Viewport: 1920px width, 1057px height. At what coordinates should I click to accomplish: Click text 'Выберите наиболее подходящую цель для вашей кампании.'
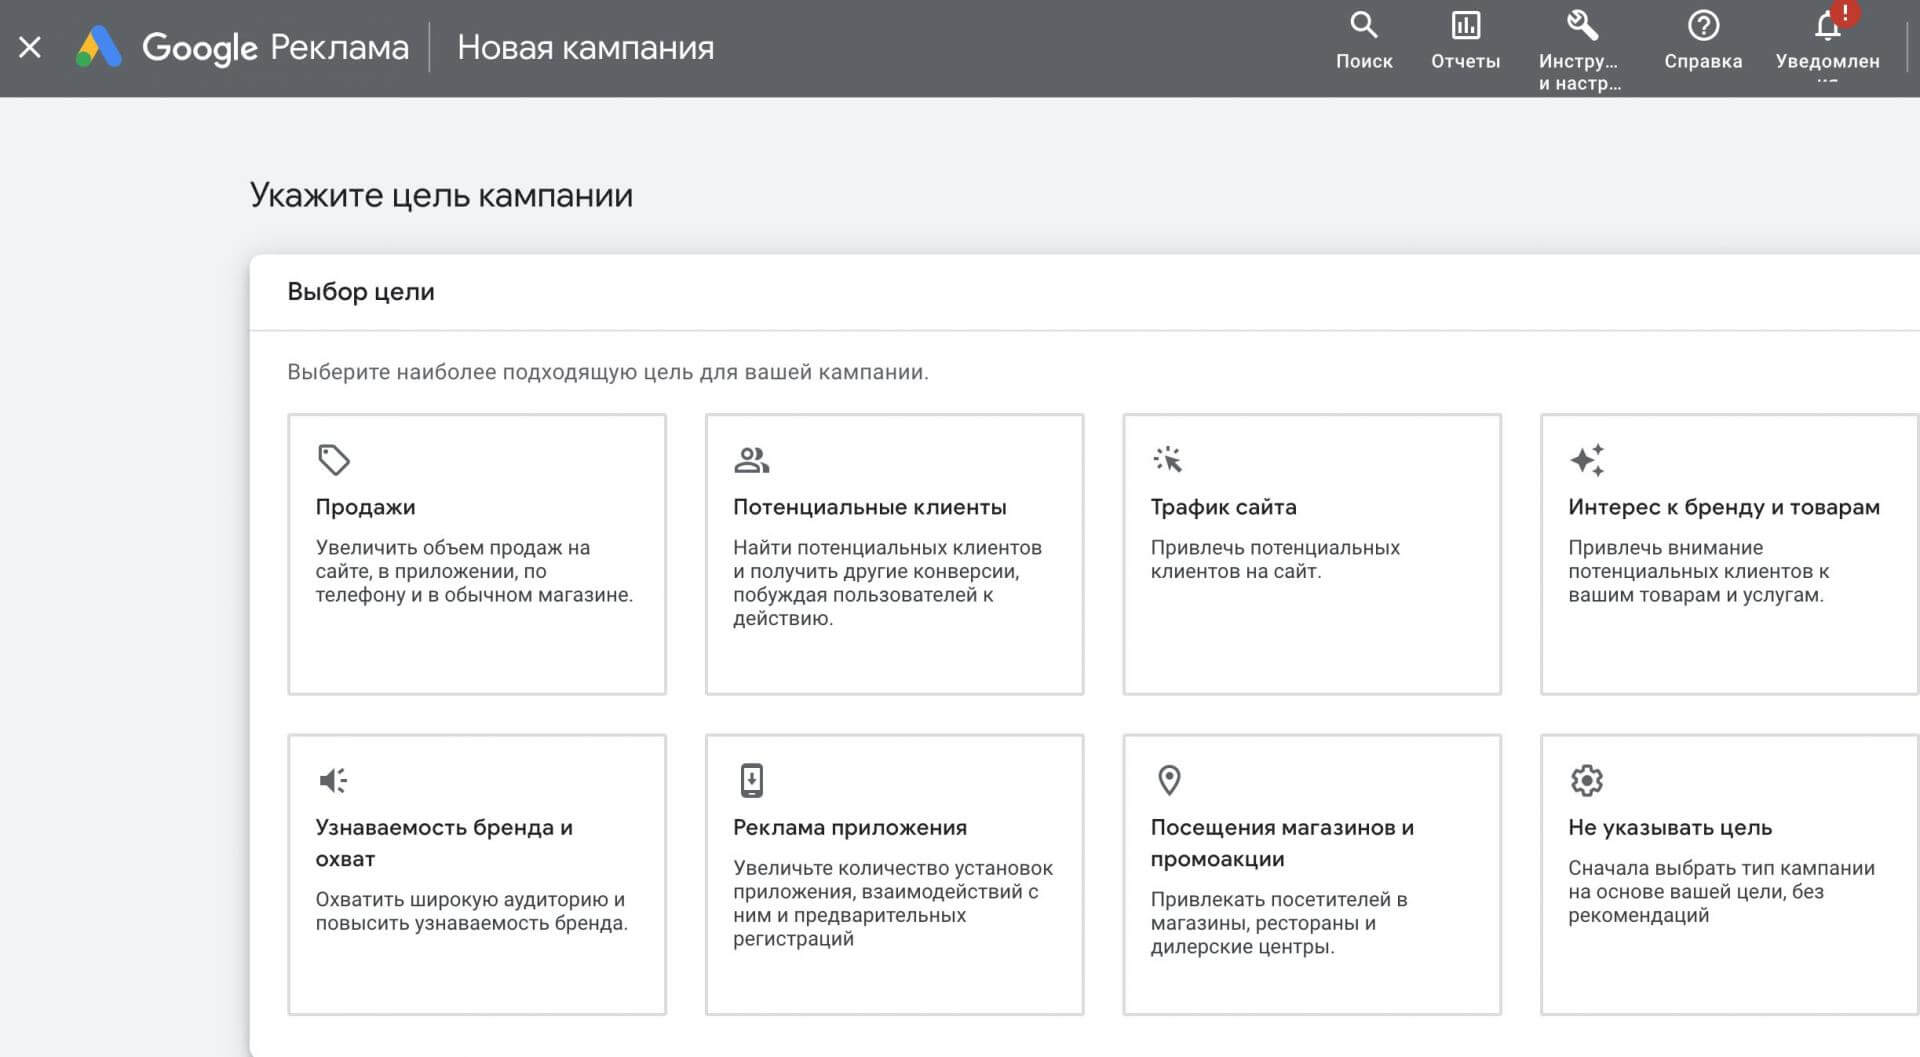pos(608,372)
